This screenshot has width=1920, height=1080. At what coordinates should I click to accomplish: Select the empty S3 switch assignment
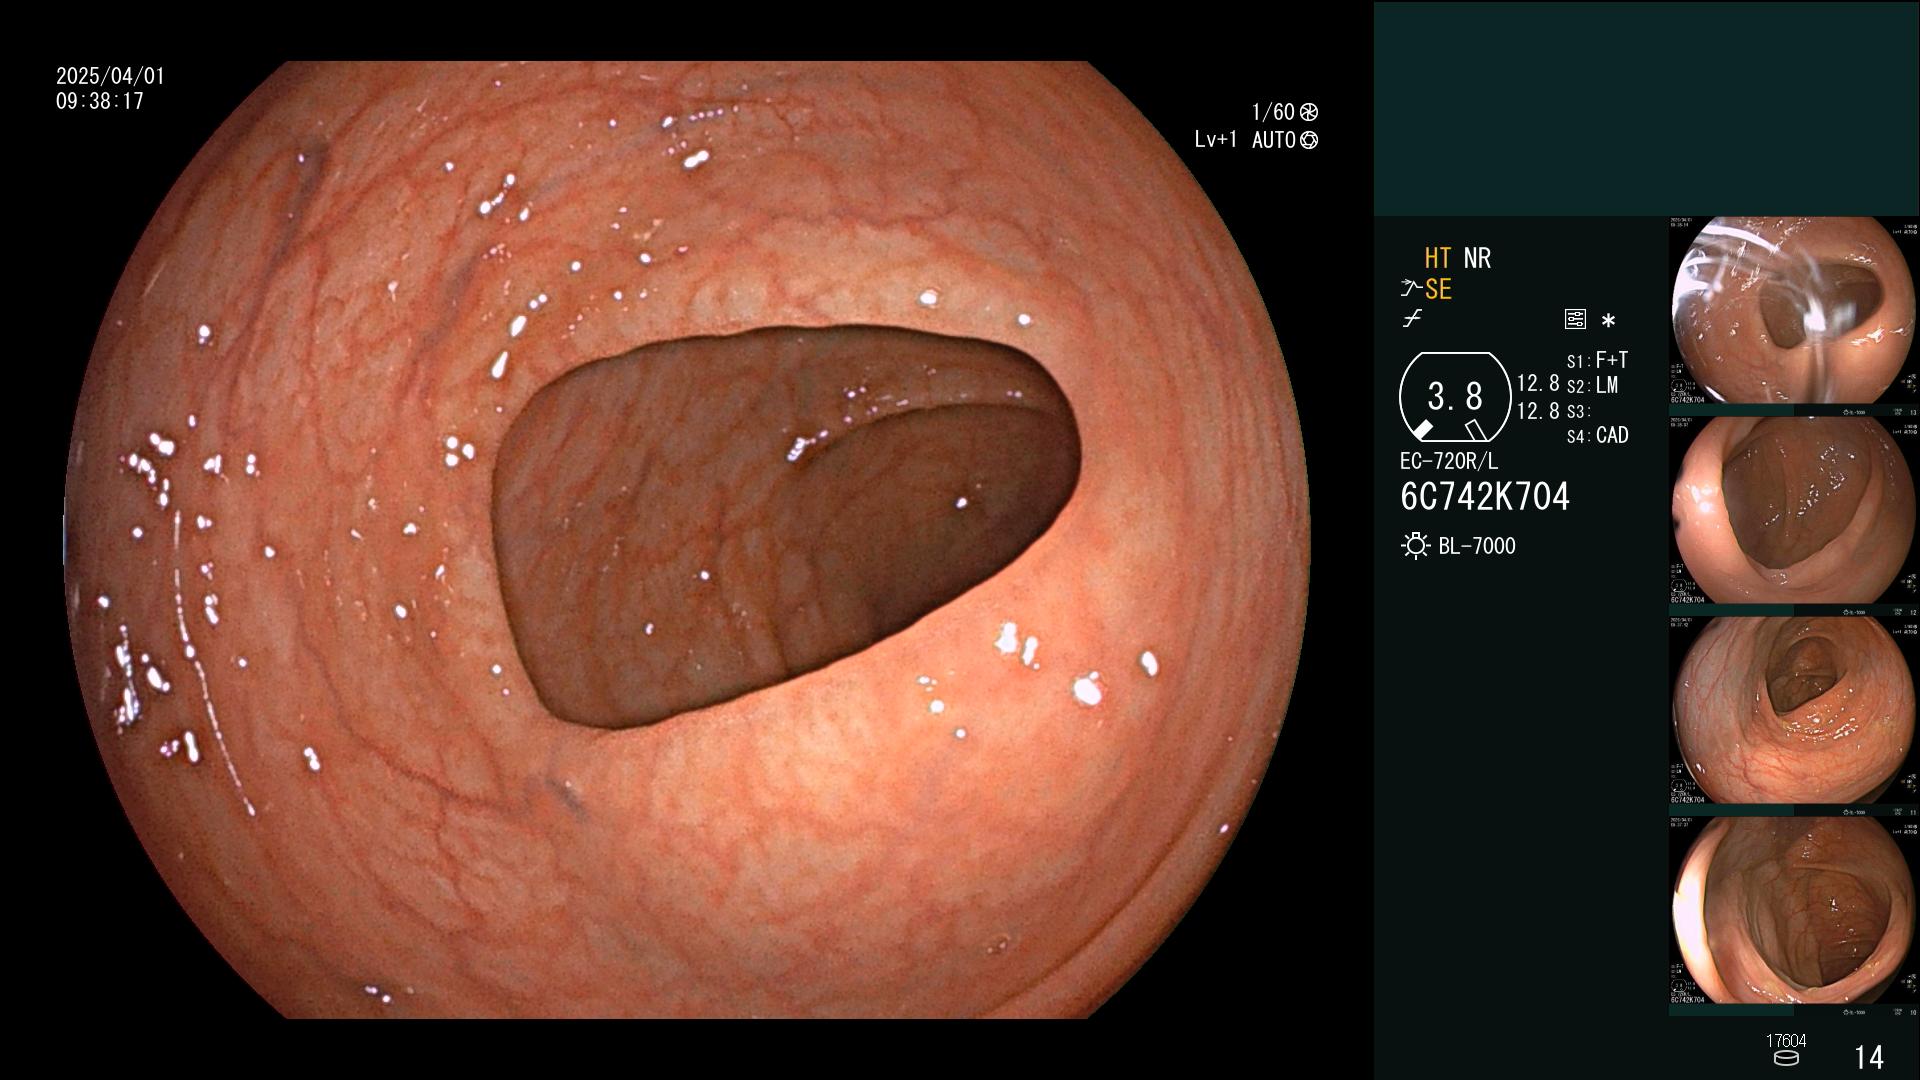click(1579, 411)
